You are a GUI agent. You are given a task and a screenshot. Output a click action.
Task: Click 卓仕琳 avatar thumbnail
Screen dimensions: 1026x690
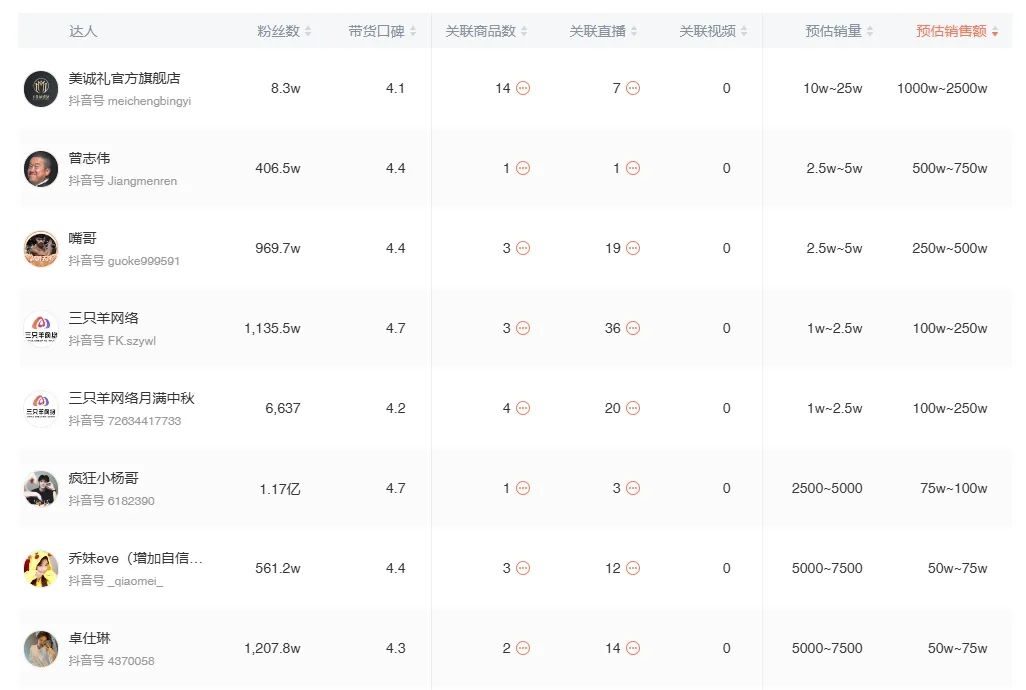coord(41,648)
